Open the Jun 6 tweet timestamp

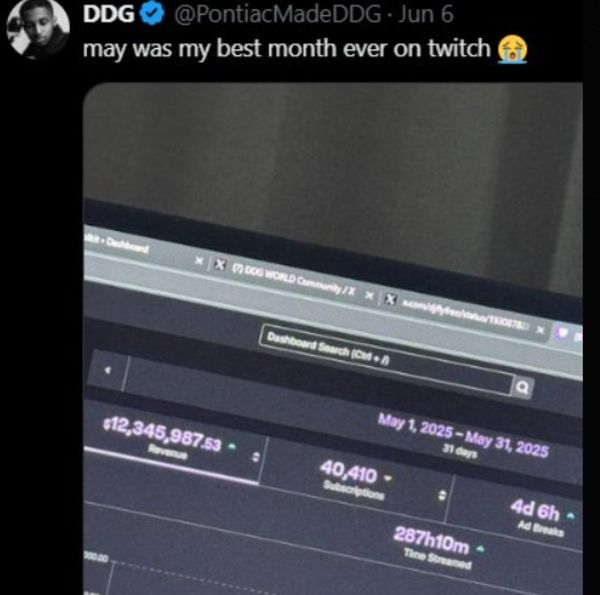[x=426, y=14]
